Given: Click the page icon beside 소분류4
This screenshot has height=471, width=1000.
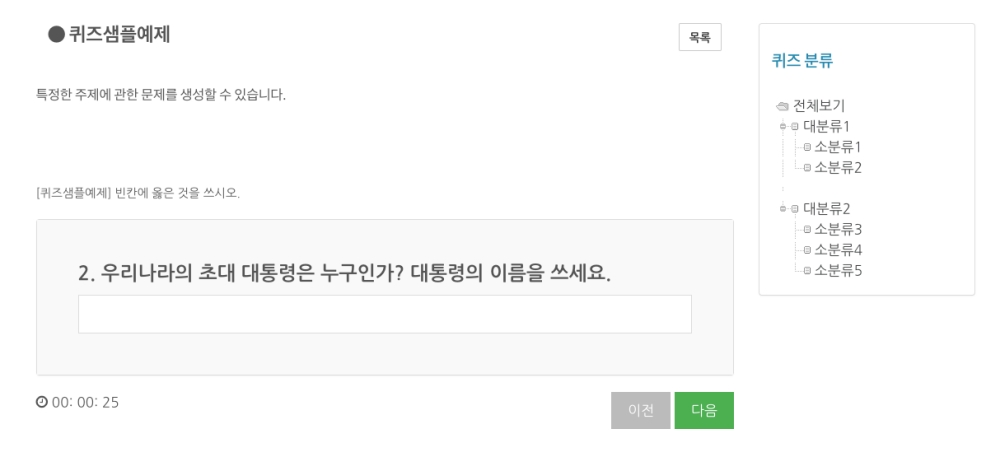Looking at the screenshot, I should [x=807, y=250].
